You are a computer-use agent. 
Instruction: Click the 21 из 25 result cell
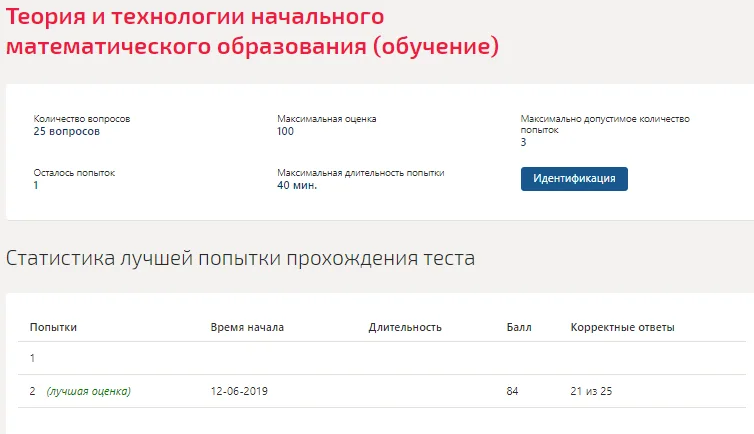click(591, 391)
